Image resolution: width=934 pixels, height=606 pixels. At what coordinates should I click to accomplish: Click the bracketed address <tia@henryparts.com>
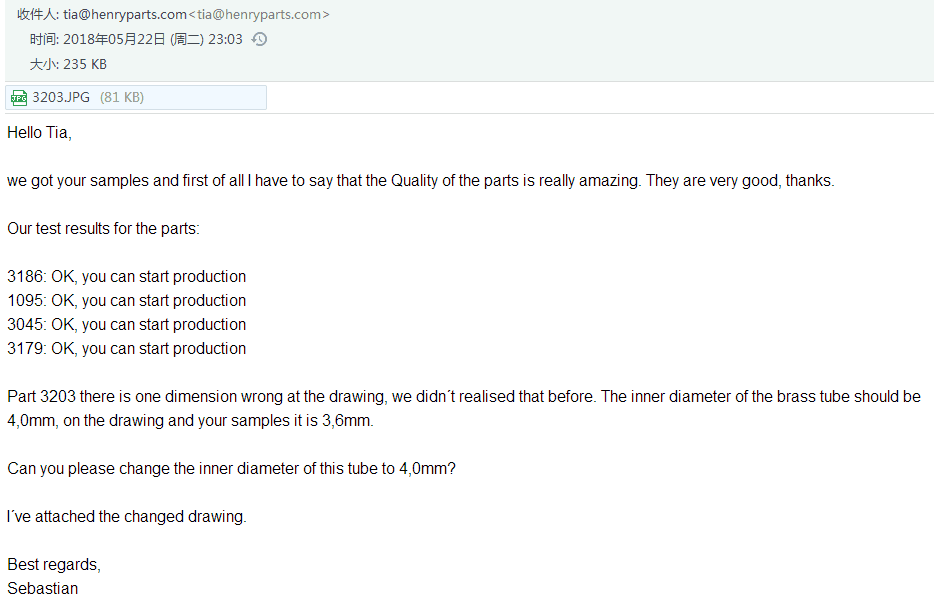point(259,14)
